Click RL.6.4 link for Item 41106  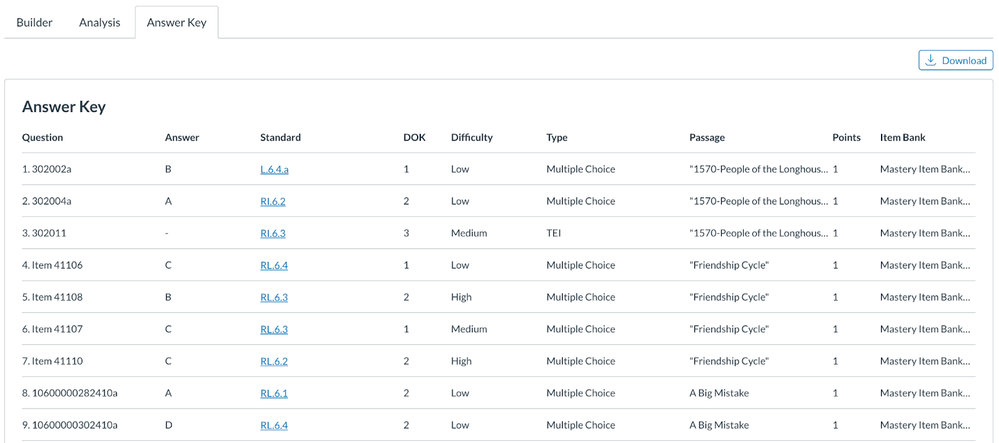point(274,265)
